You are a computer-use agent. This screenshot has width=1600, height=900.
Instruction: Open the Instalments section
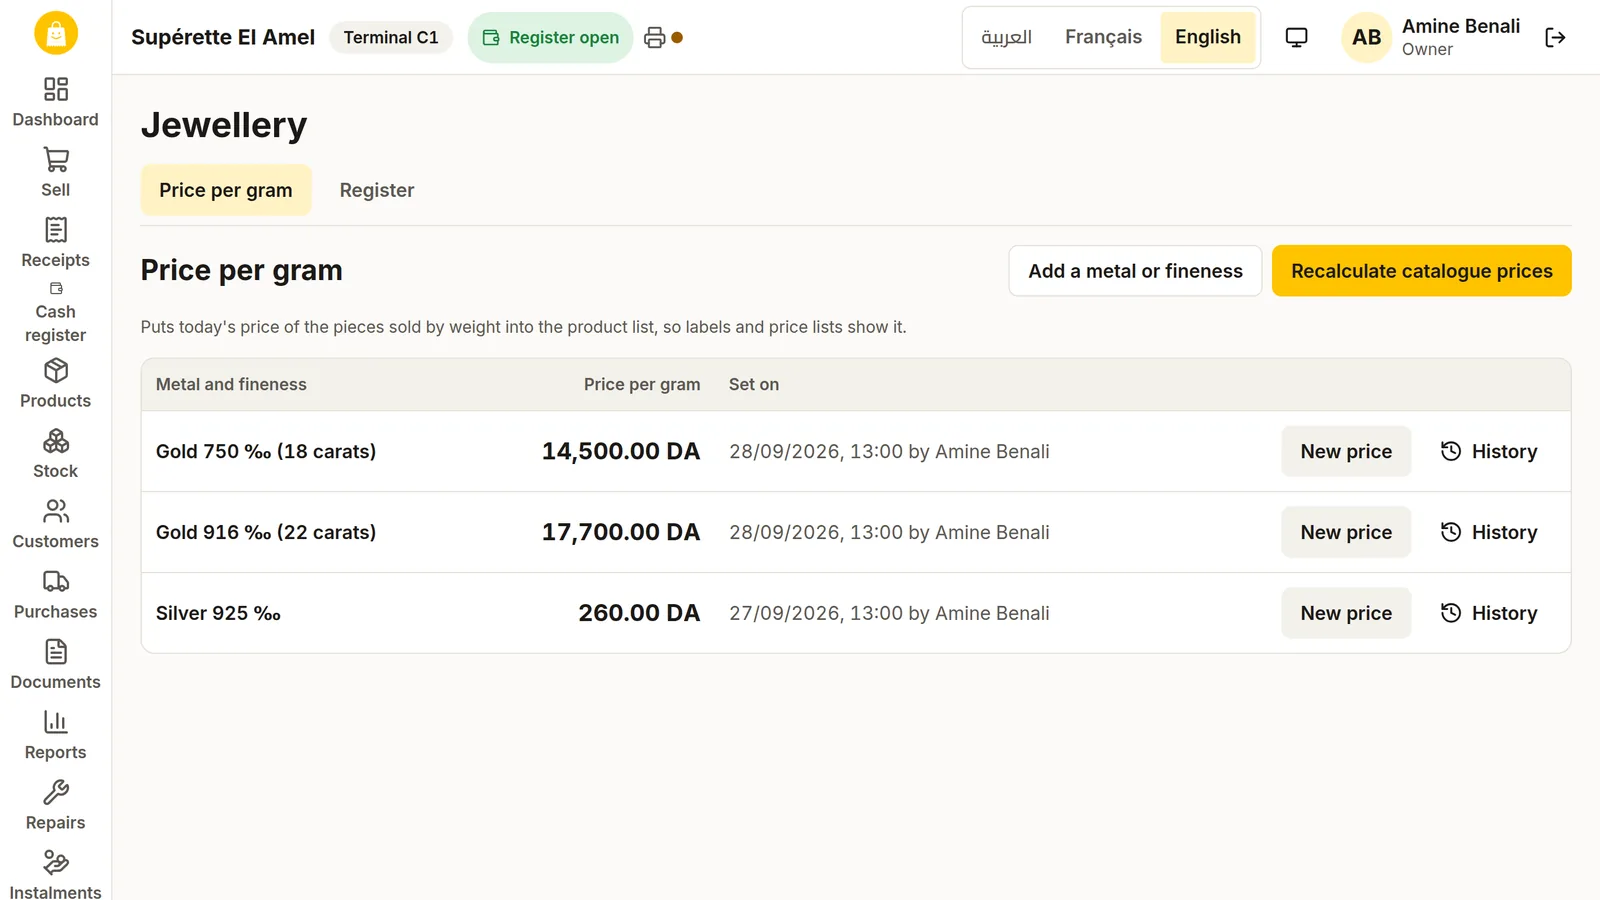[56, 876]
